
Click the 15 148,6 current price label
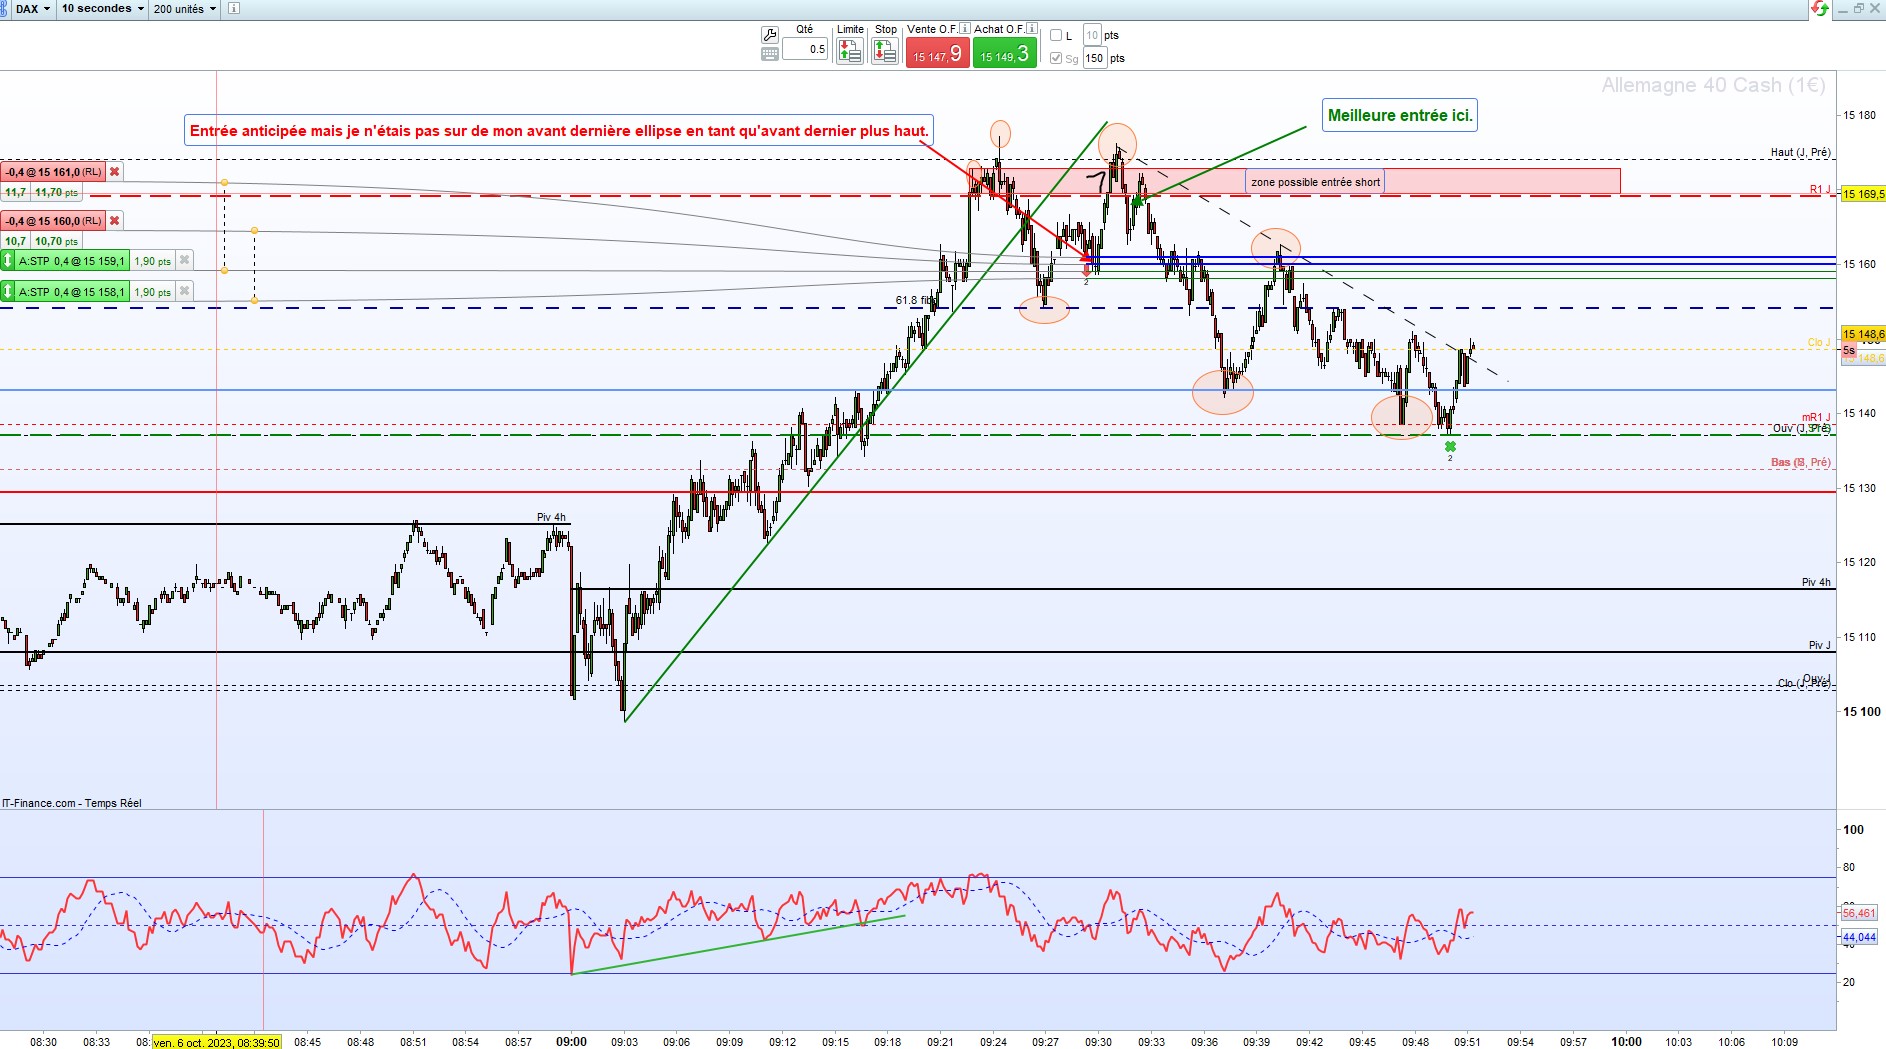pos(1863,334)
